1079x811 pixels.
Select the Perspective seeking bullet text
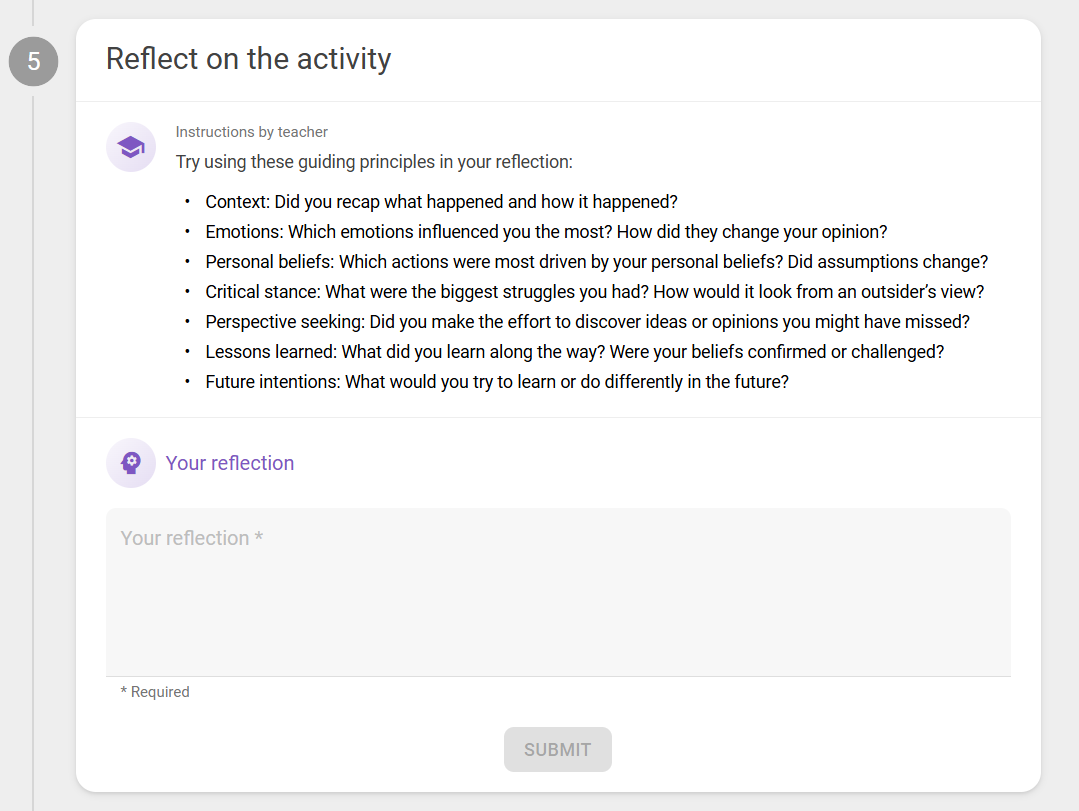[x=588, y=322]
